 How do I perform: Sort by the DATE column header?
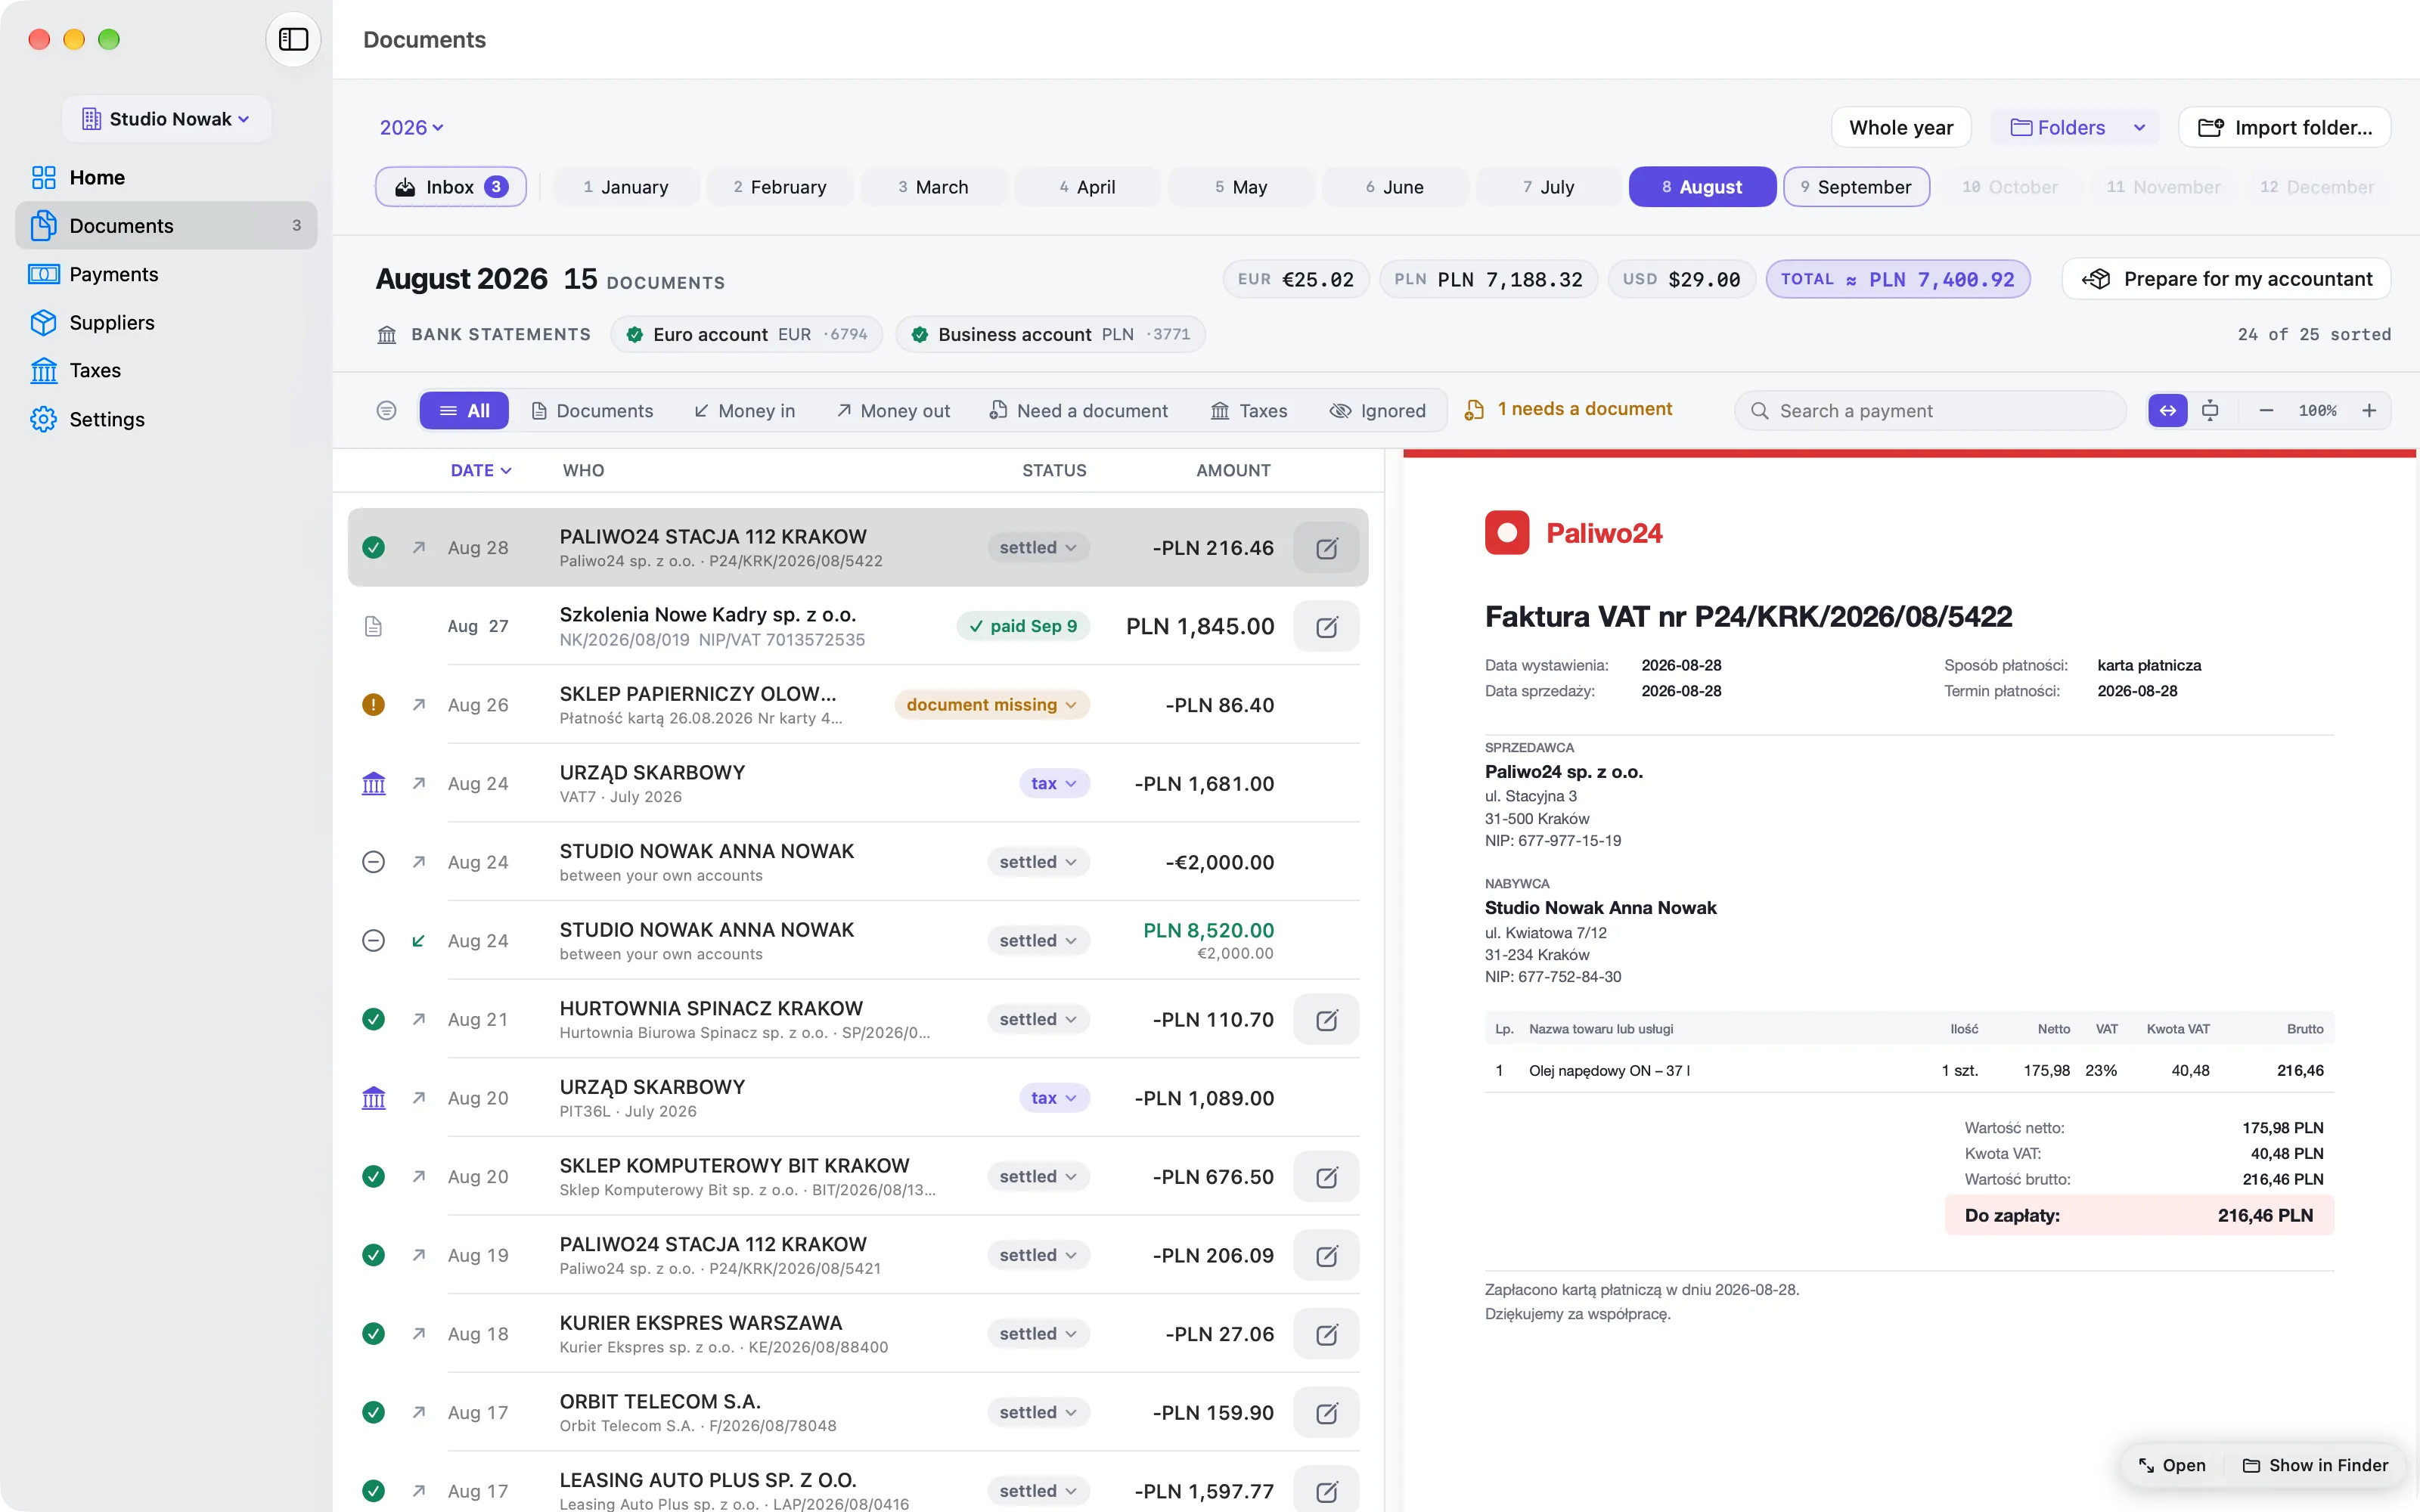(481, 470)
